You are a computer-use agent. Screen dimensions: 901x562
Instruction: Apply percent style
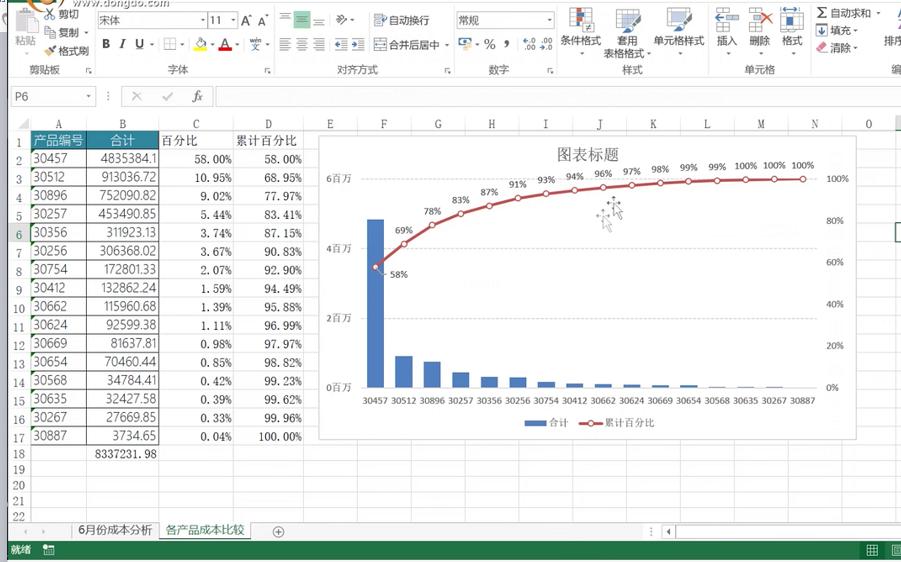490,44
